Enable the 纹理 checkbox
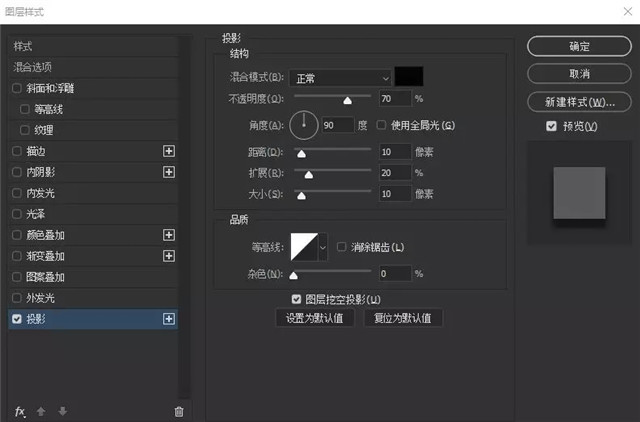This screenshot has width=640, height=422. [25, 130]
